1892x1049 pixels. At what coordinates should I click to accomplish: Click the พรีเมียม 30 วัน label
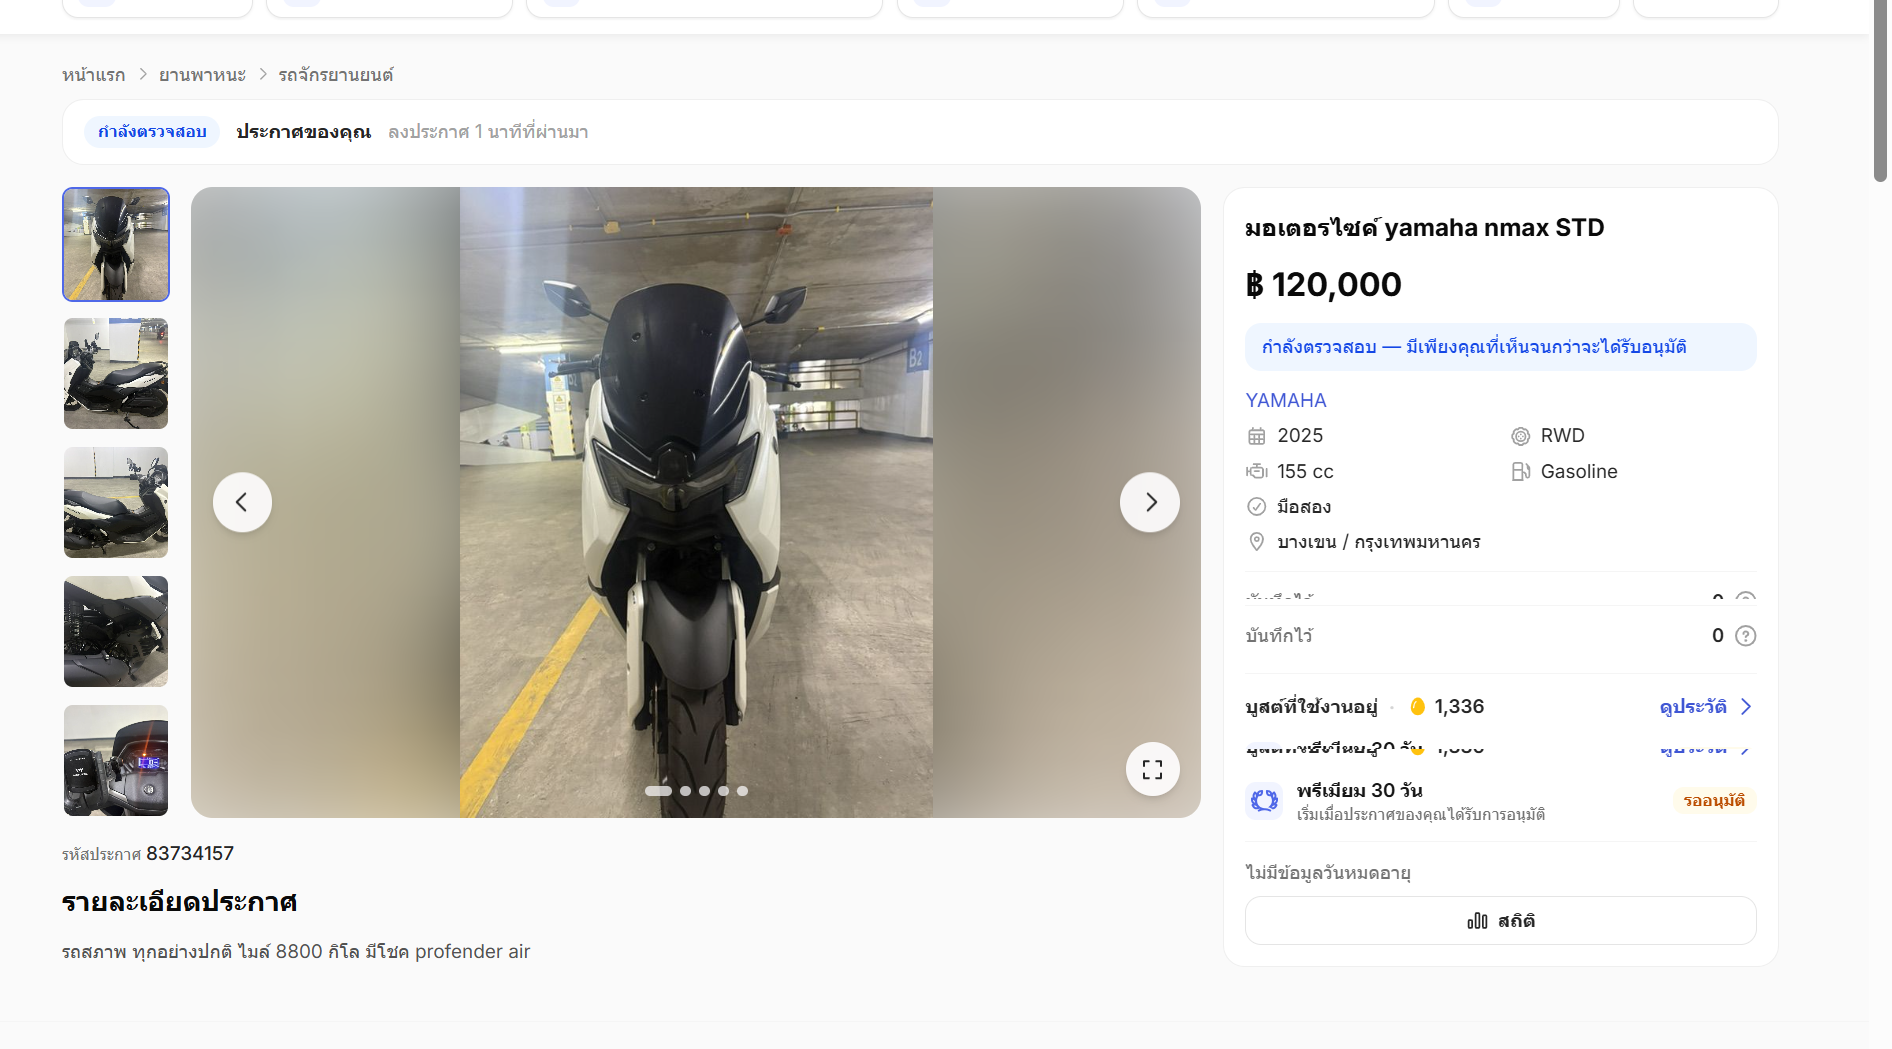[1360, 790]
